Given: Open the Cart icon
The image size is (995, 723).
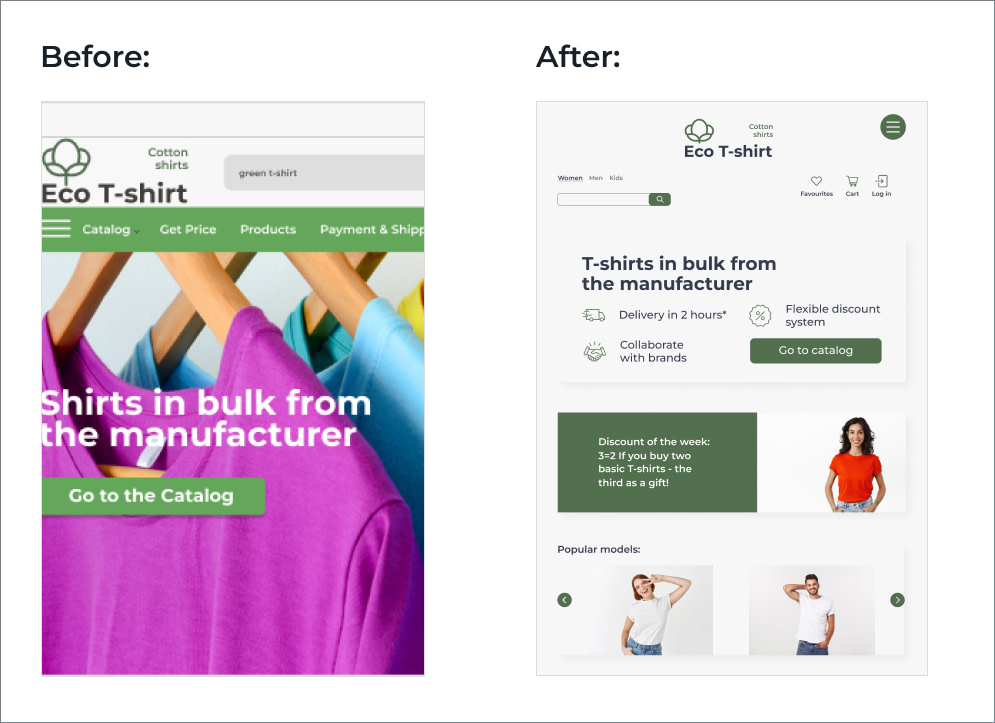Looking at the screenshot, I should pos(852,181).
